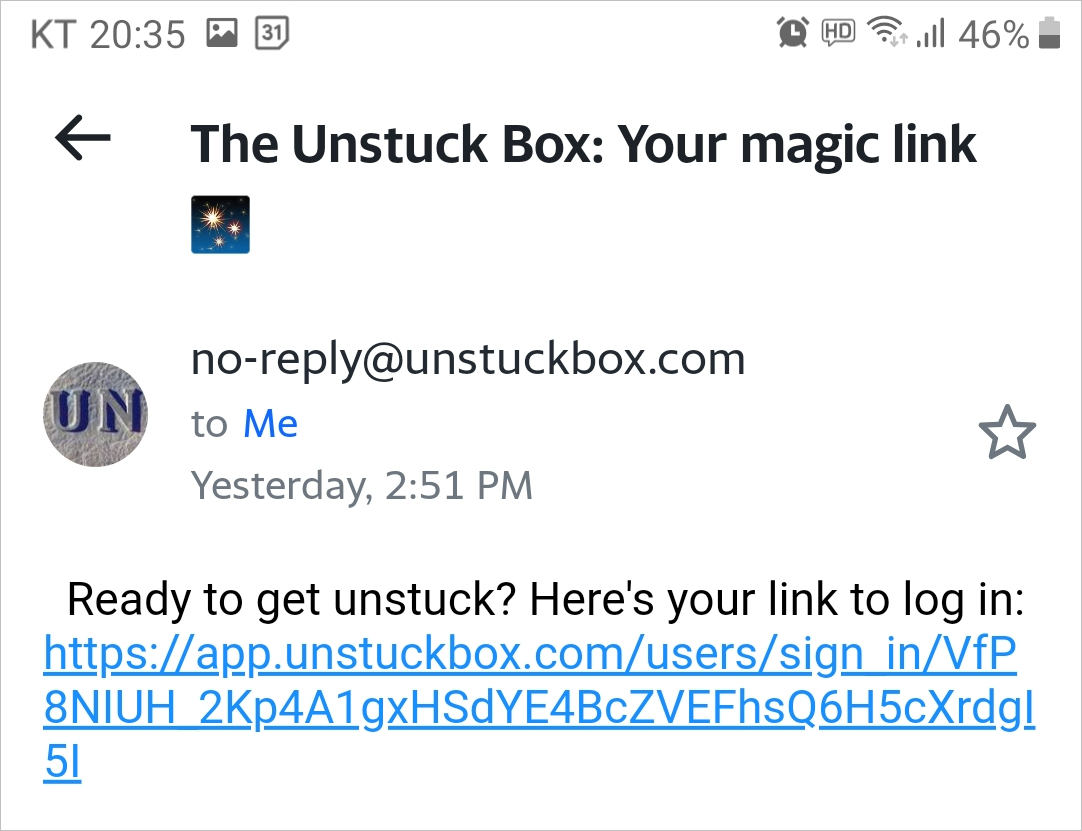The height and width of the screenshot is (831, 1082).
Task: Tap the calendar 31 notification icon
Action: point(272,33)
